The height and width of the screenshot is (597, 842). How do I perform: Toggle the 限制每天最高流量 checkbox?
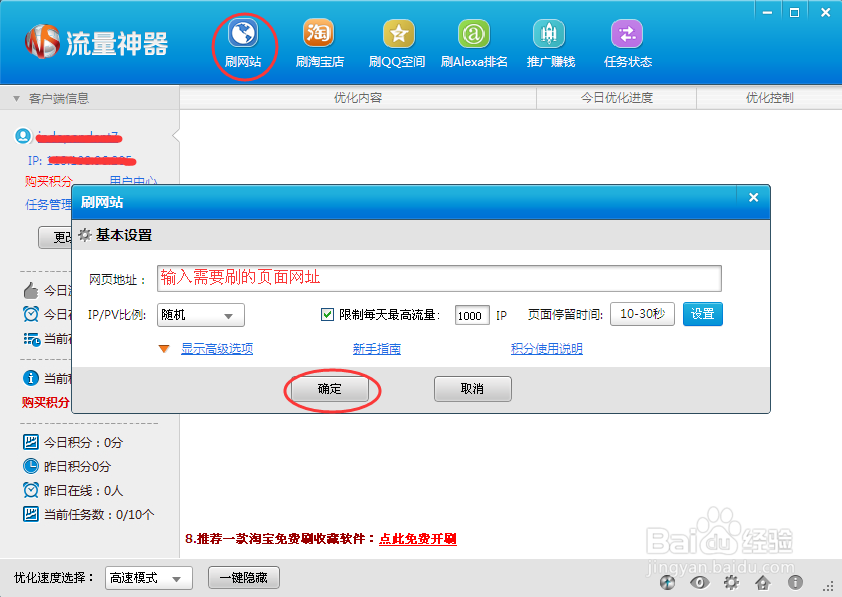tap(327, 315)
